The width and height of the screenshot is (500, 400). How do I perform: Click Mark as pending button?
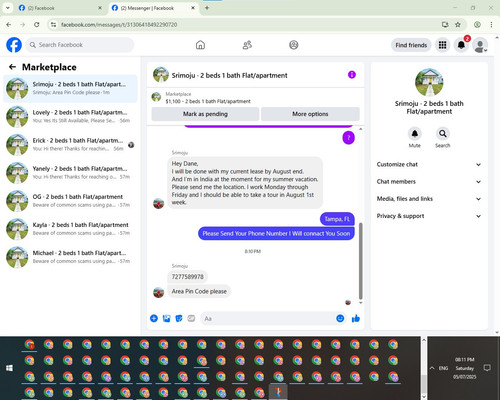(x=205, y=114)
